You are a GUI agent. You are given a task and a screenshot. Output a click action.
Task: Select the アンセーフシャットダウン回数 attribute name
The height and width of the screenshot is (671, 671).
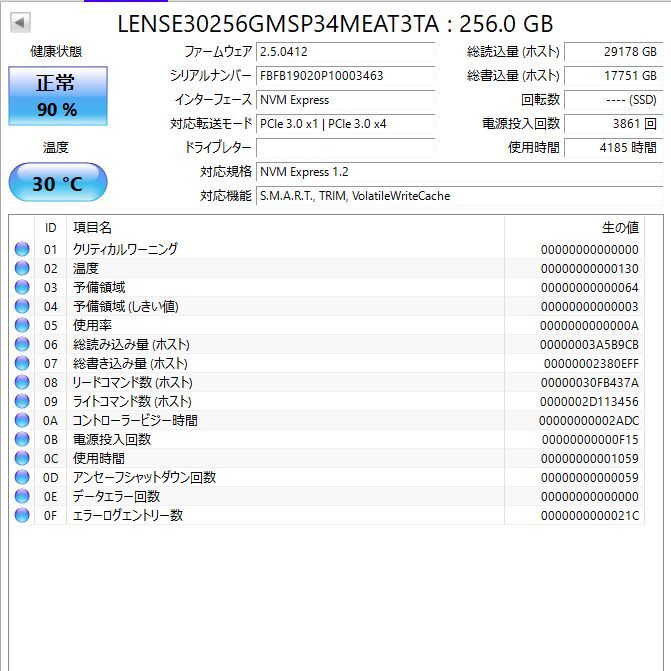(x=144, y=477)
